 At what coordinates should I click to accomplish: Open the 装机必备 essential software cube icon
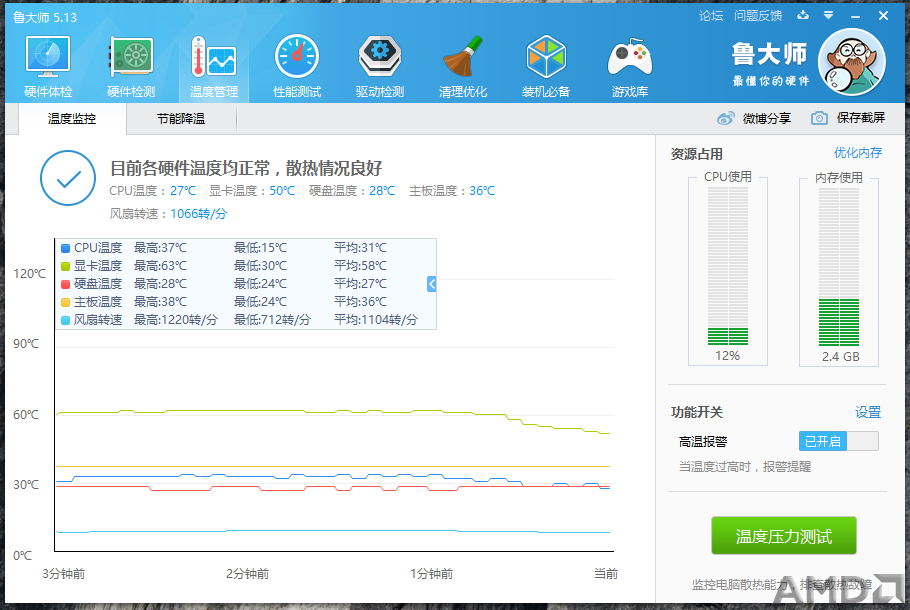546,66
